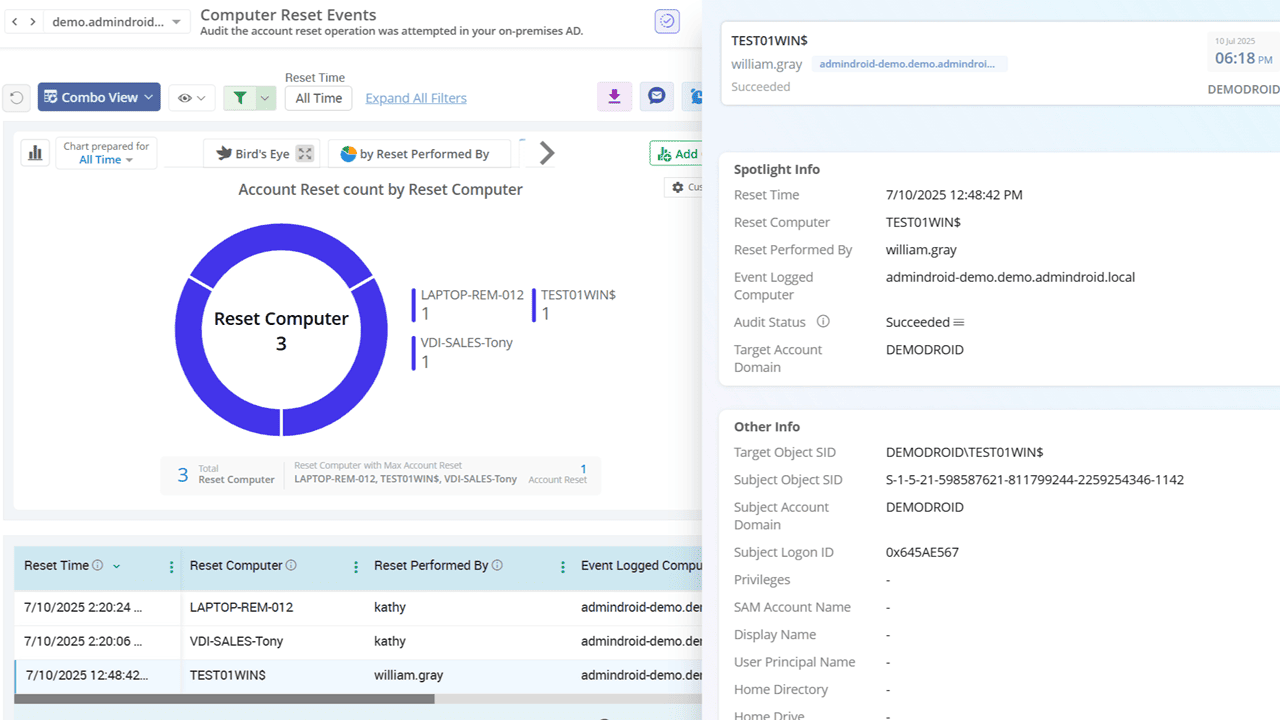This screenshot has height=720, width=1280.
Task: Open the Combo View dropdown
Action: (99, 97)
